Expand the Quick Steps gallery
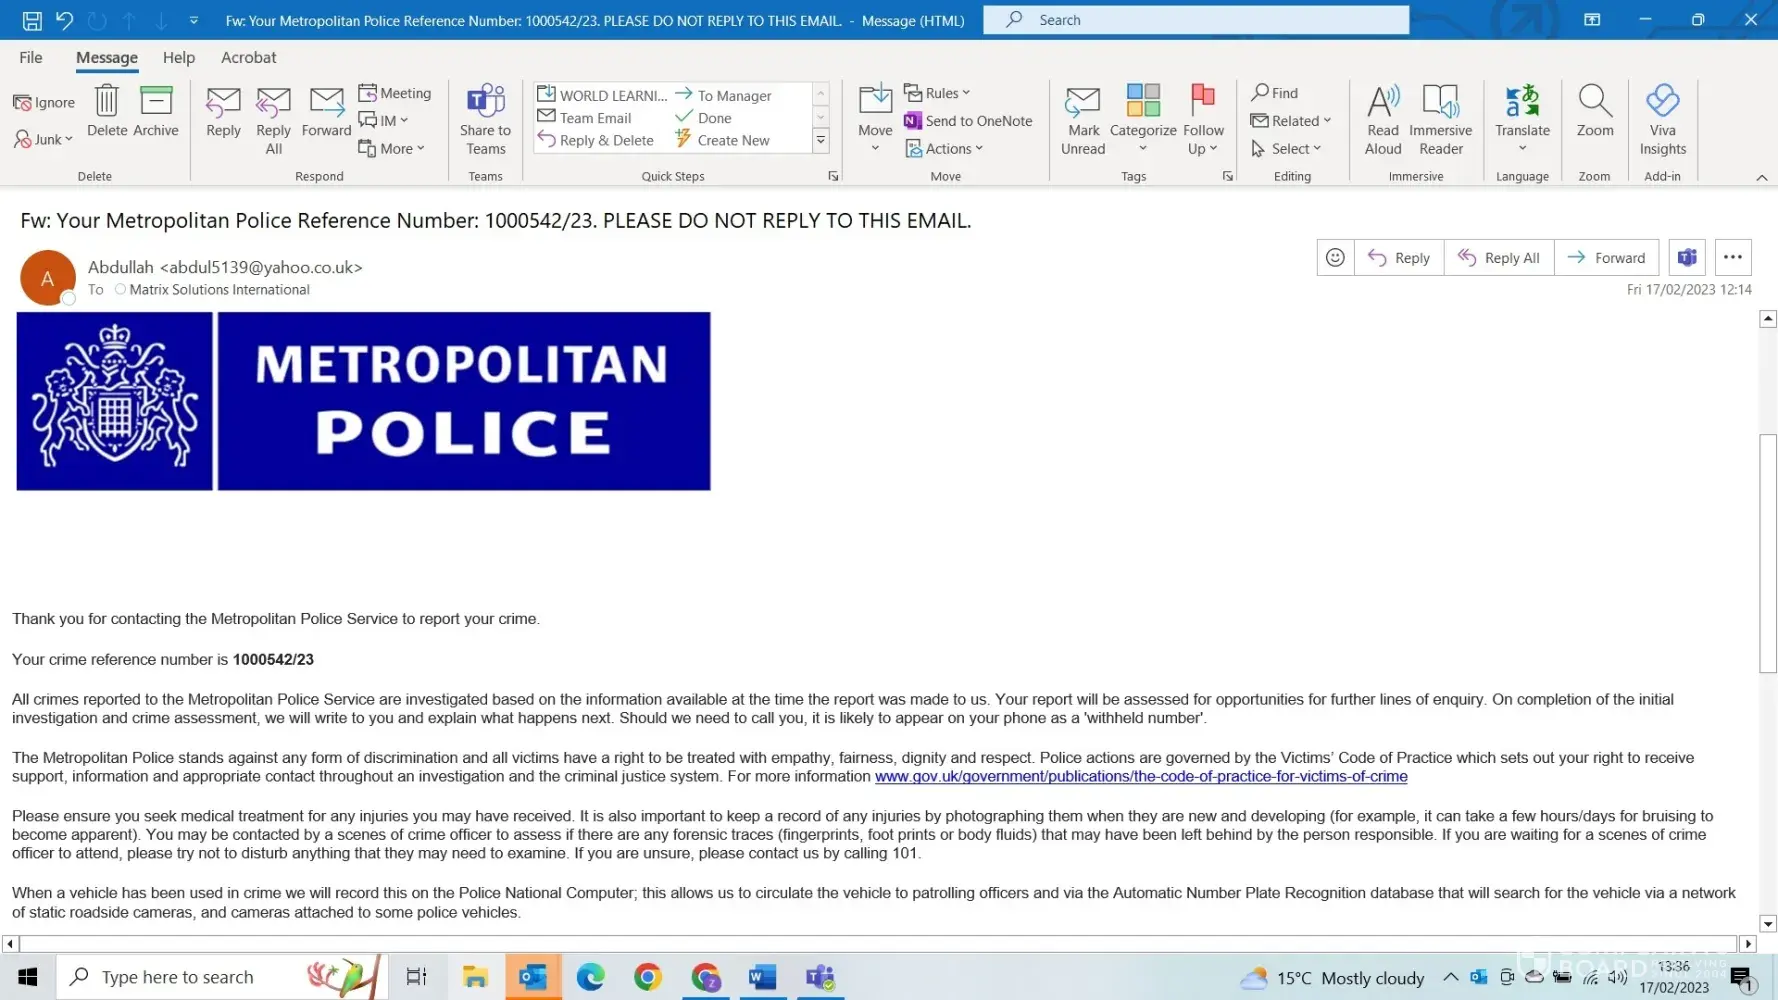Viewport: 1778px width, 1000px height. click(821, 141)
